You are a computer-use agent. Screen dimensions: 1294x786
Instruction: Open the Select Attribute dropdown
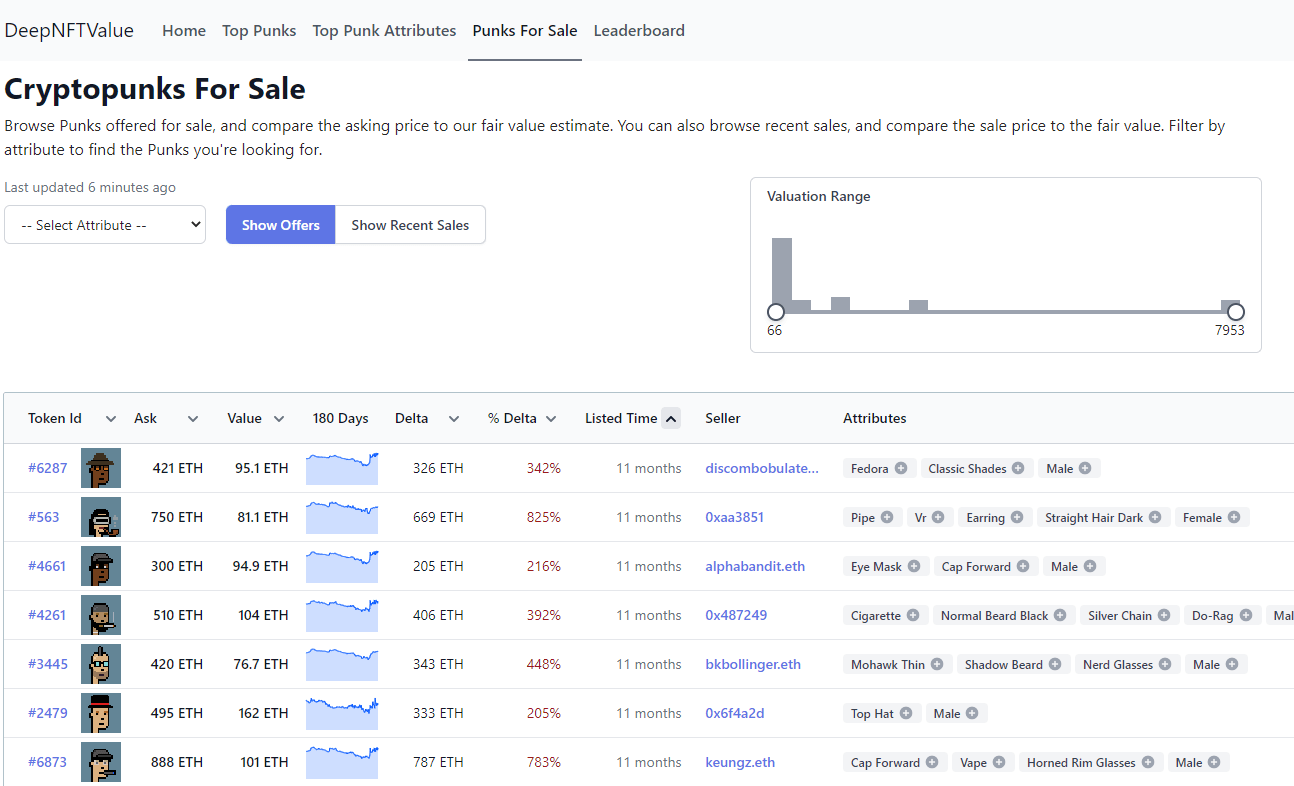(105, 225)
